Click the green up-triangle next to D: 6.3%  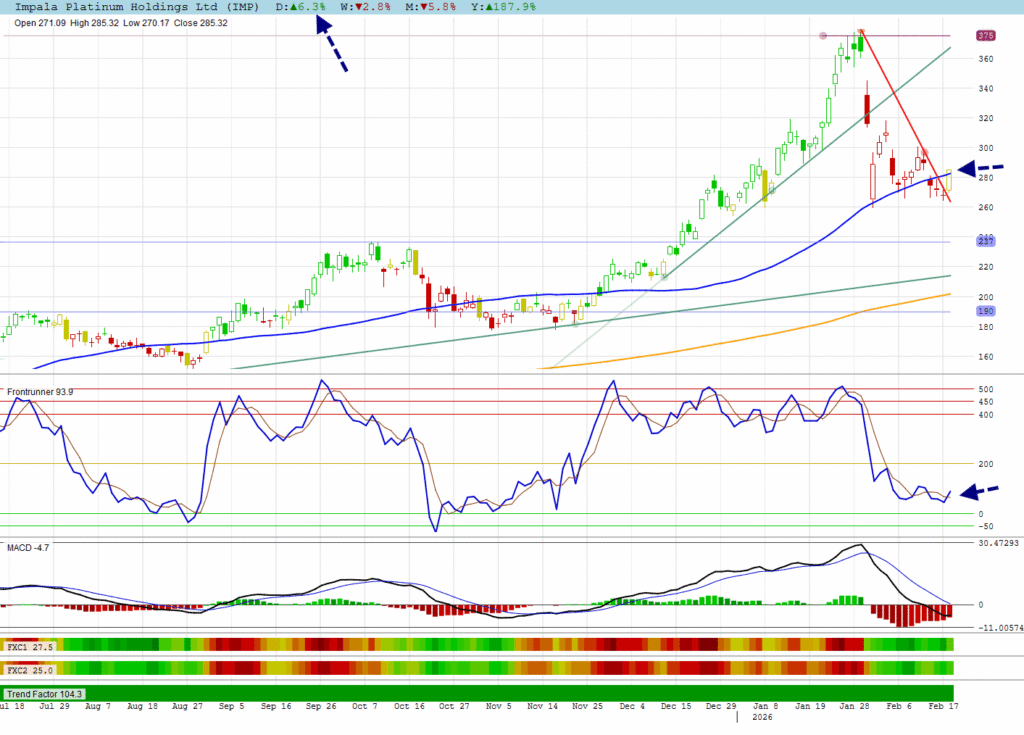click(293, 7)
